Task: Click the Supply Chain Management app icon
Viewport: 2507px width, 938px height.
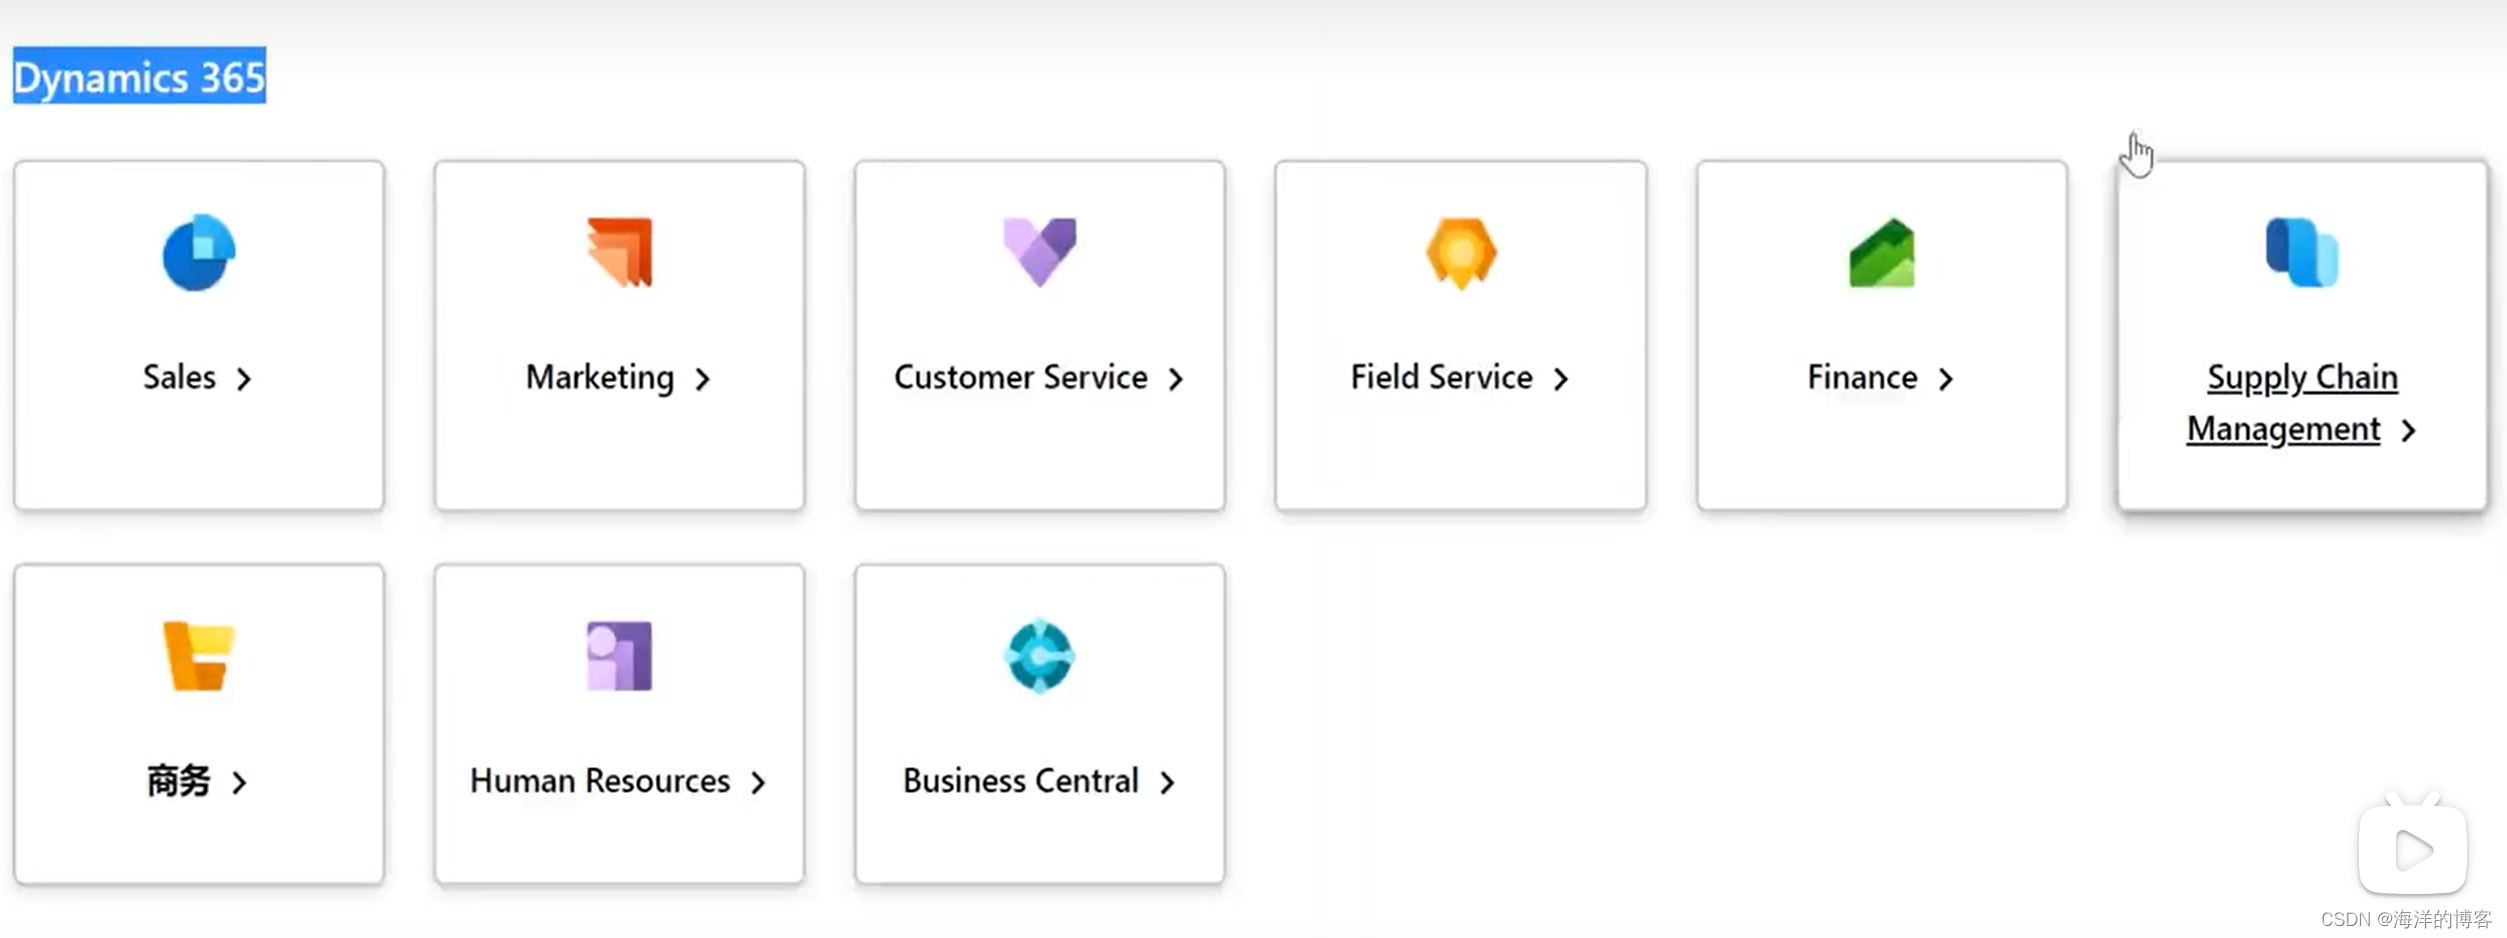Action: tap(2301, 253)
